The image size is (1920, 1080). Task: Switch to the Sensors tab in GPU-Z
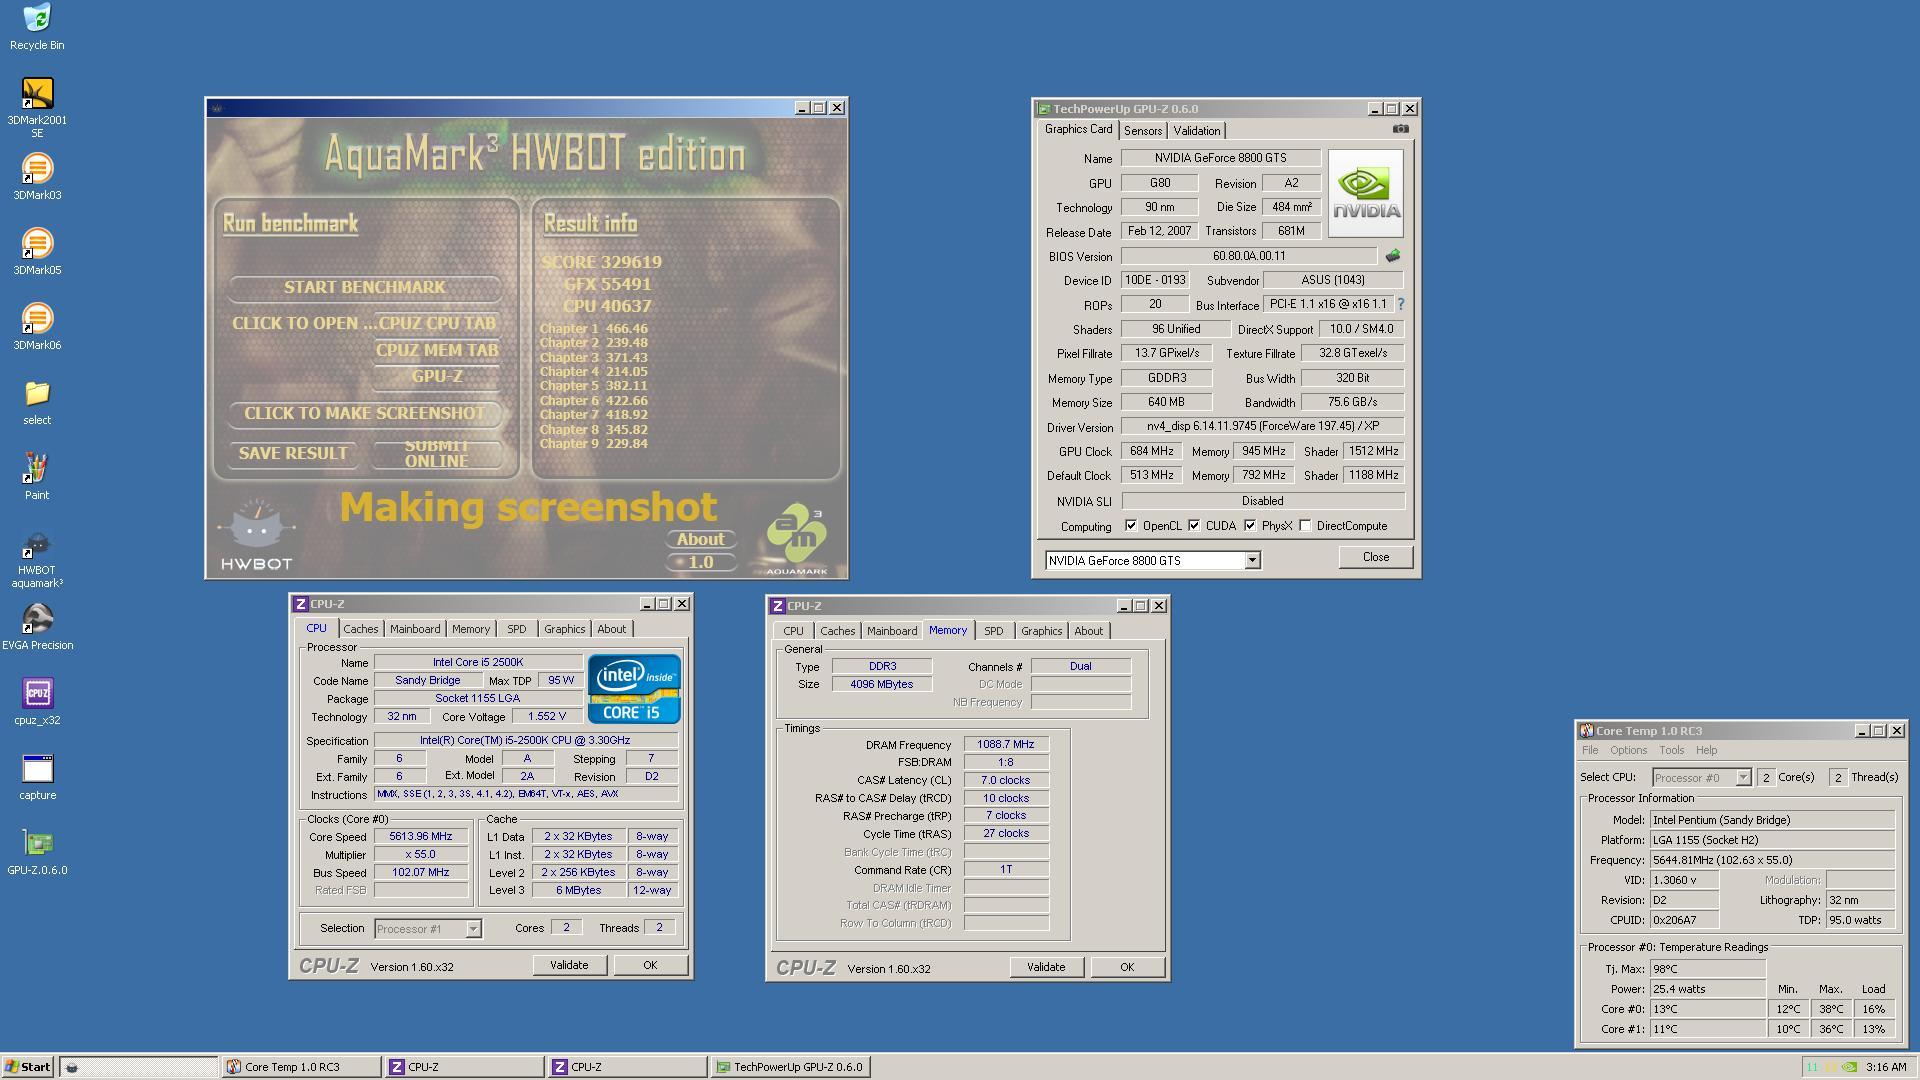click(1142, 131)
